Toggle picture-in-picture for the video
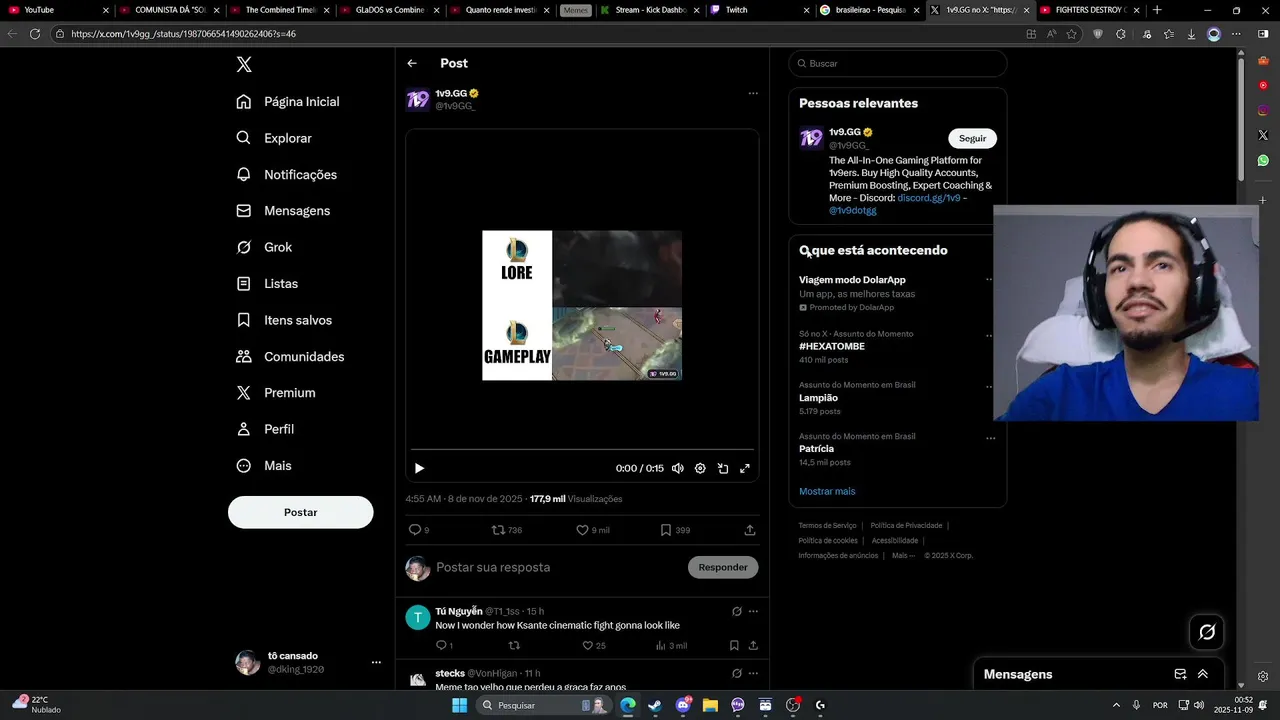Viewport: 1280px width, 720px height. click(x=723, y=468)
